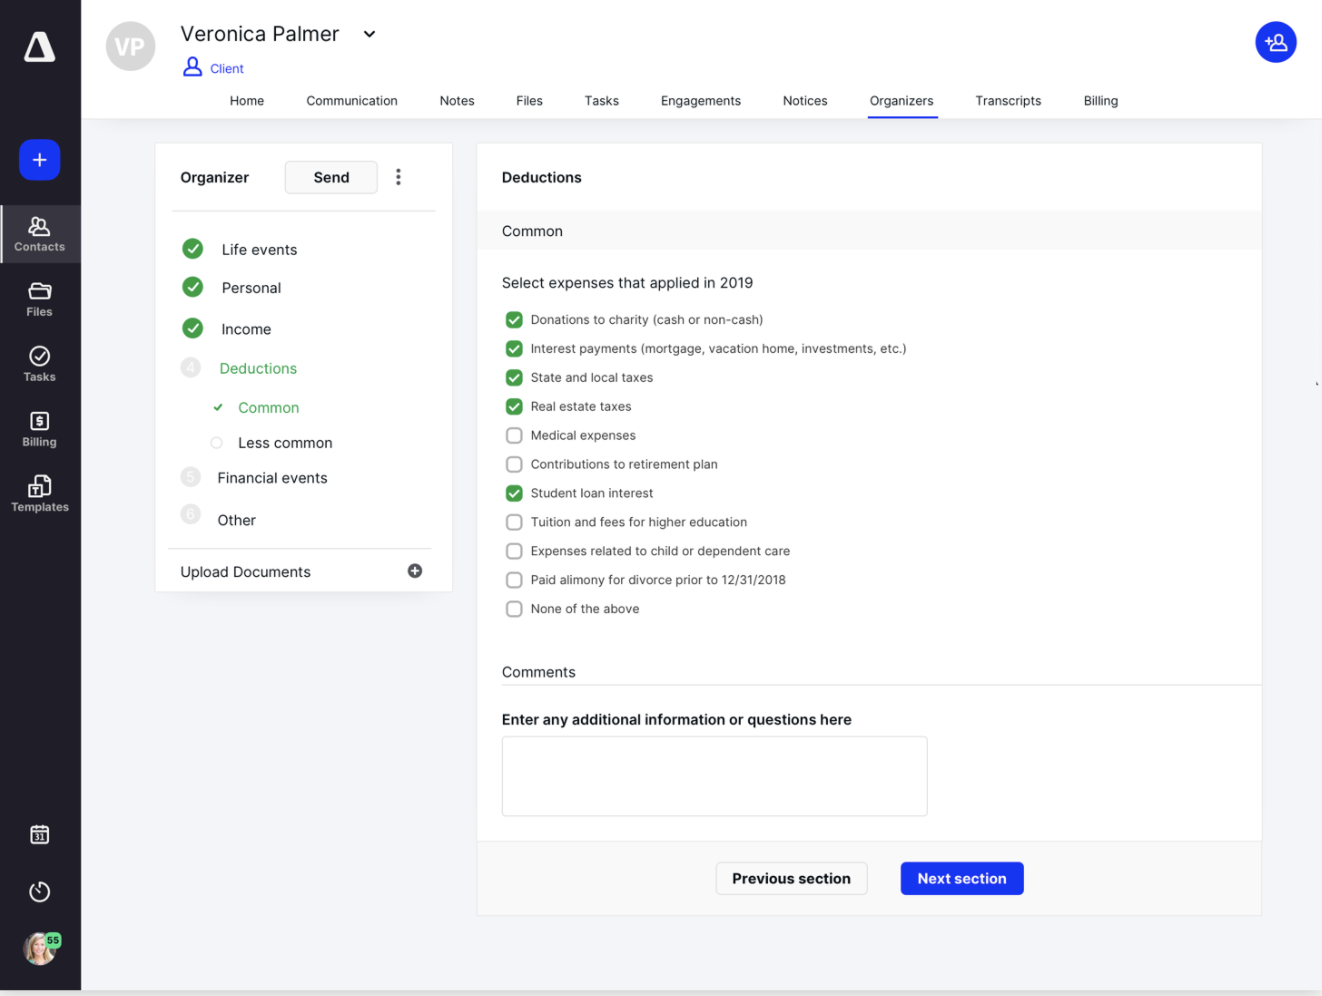Viewport: 1322px width, 996px height.
Task: Add documents with Upload Documents plus icon
Action: coord(415,571)
